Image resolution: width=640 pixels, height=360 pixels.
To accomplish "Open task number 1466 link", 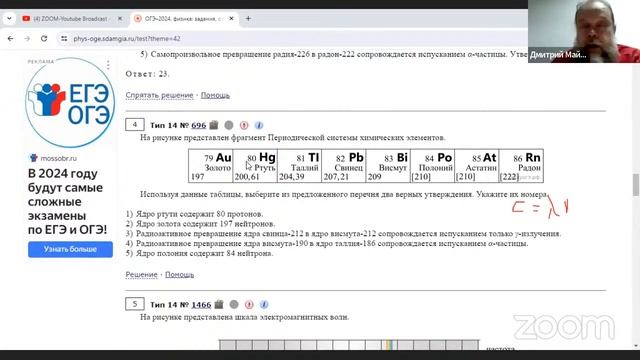I will point(201,305).
